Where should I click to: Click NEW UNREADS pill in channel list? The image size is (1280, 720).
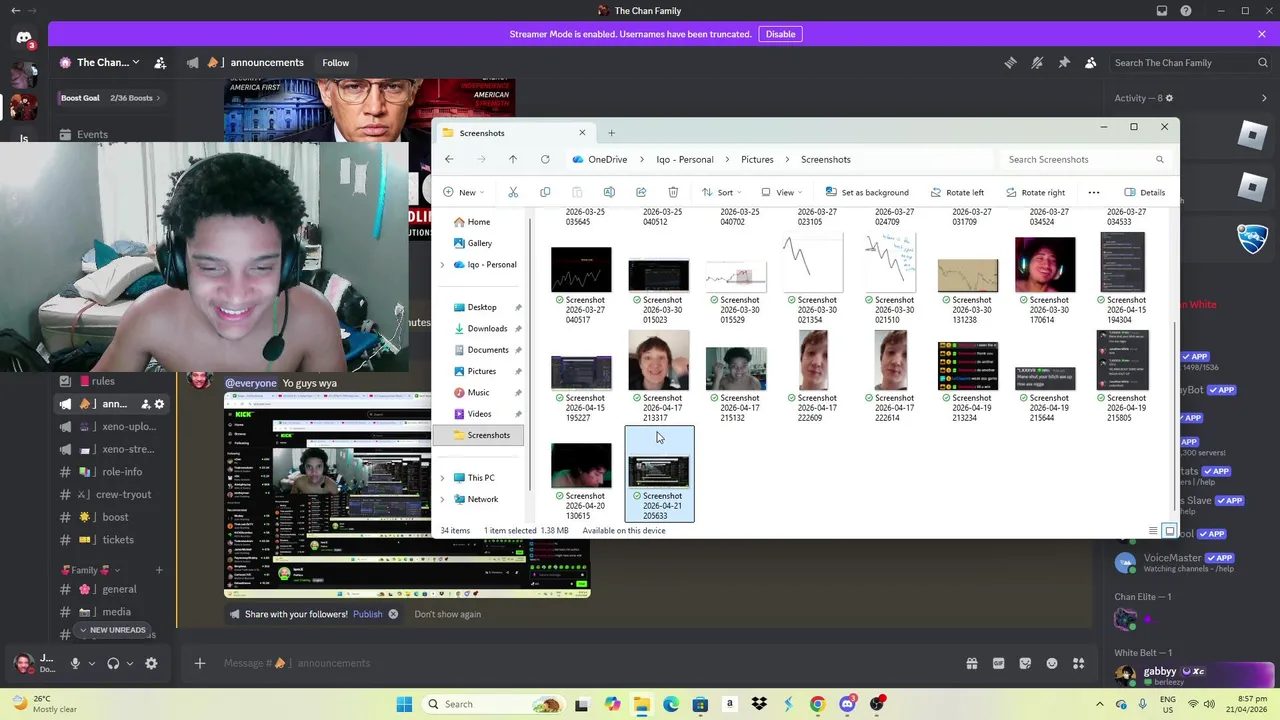pos(112,630)
